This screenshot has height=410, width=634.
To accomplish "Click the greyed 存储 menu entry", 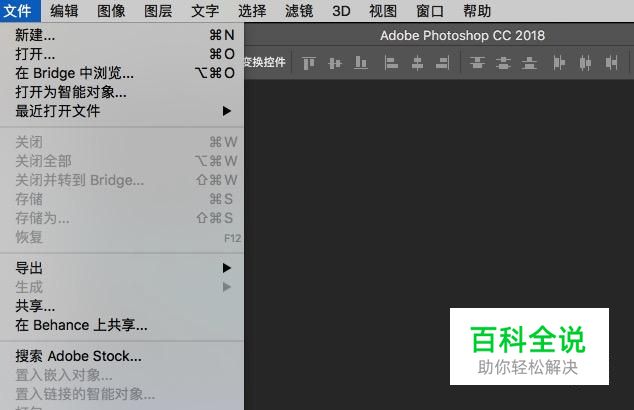I will tap(122, 199).
